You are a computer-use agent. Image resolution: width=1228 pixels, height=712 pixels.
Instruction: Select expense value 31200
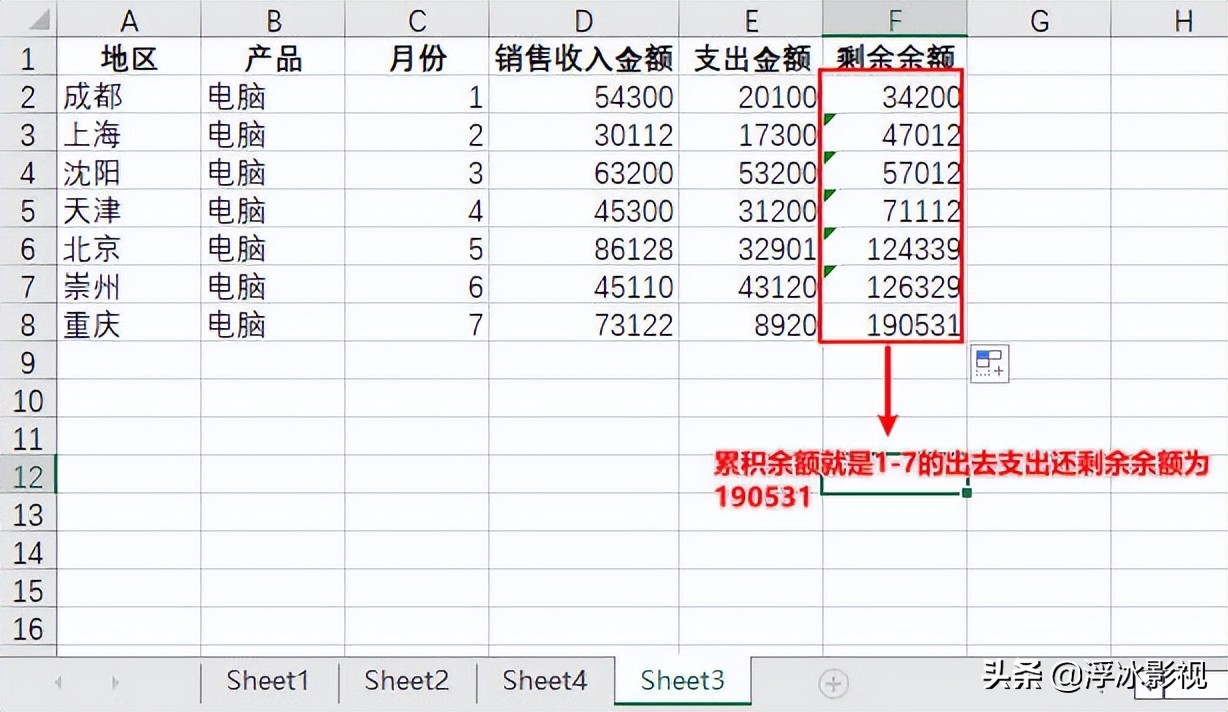[x=751, y=211]
